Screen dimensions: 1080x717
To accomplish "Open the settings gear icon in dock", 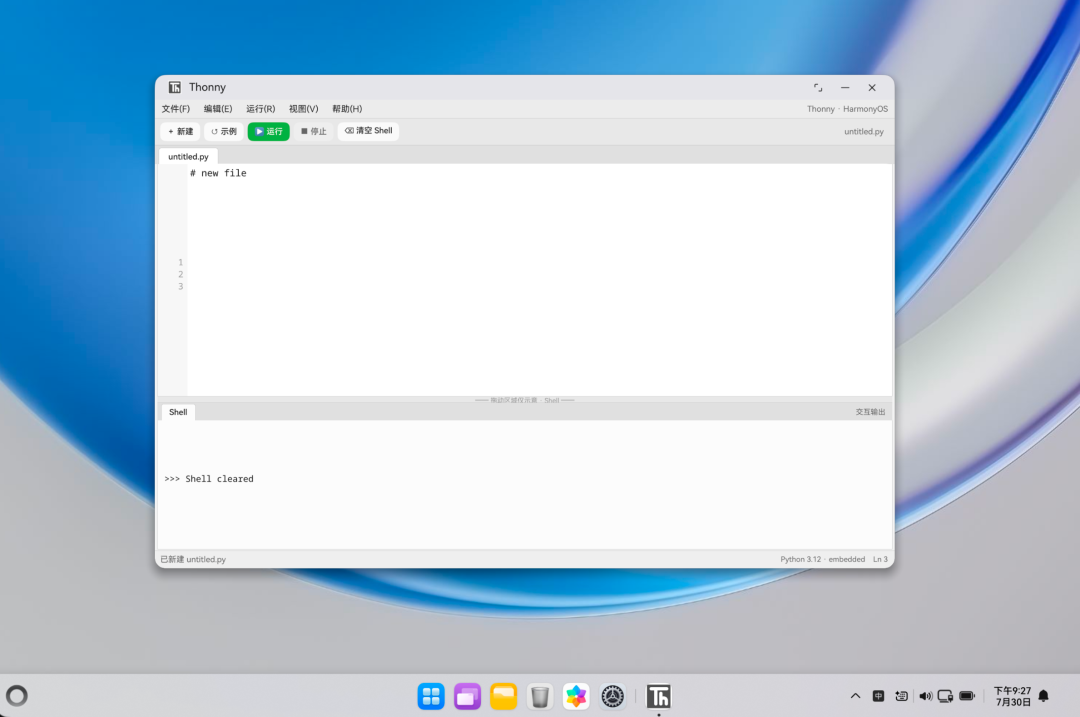I will (x=612, y=696).
